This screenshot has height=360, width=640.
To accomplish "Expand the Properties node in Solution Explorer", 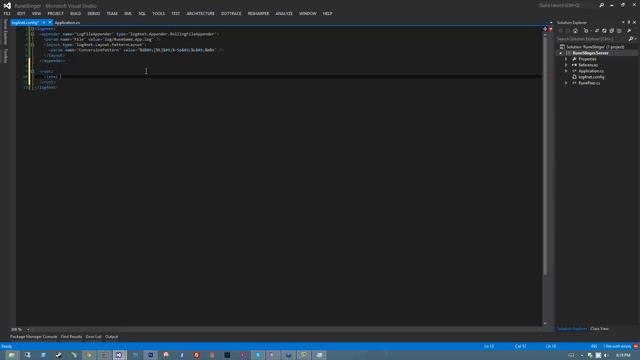I will (x=566, y=59).
